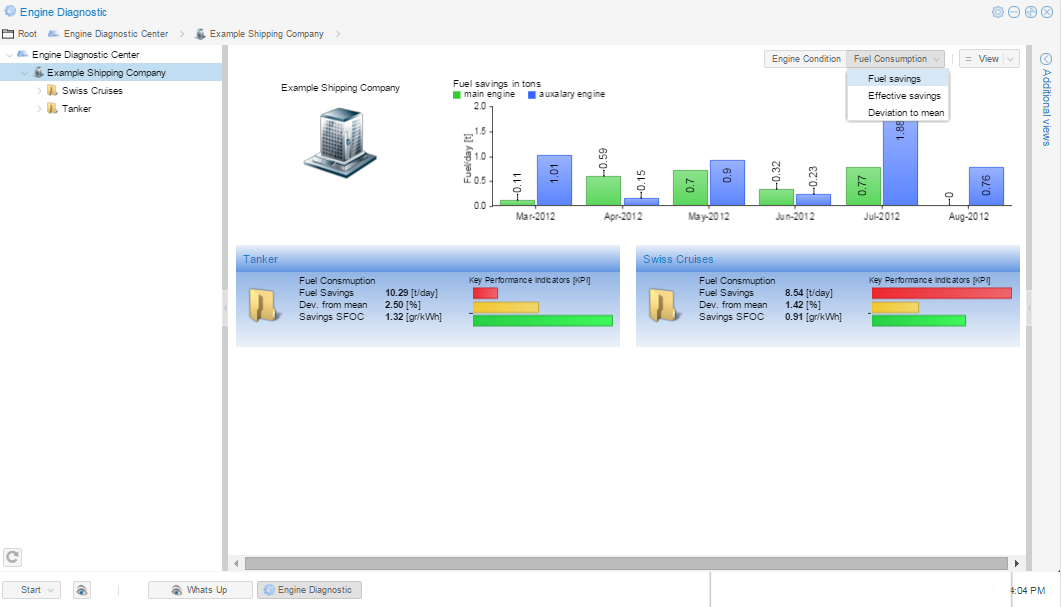1061x607 pixels.
Task: Open the Whats Up taskbar button
Action: (200, 590)
